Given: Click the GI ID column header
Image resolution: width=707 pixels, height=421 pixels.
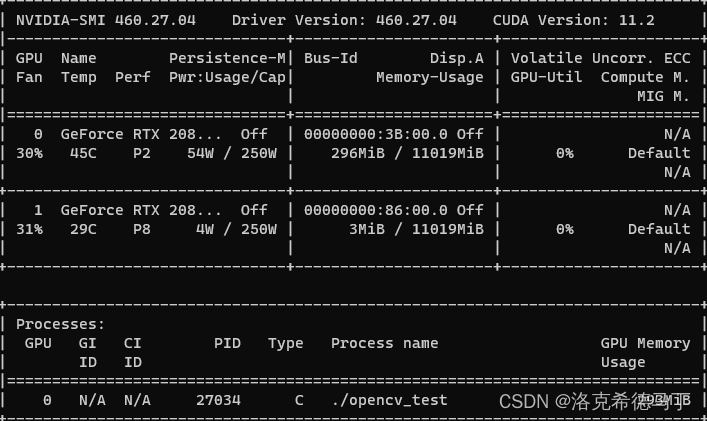Looking at the screenshot, I should click(x=87, y=353).
